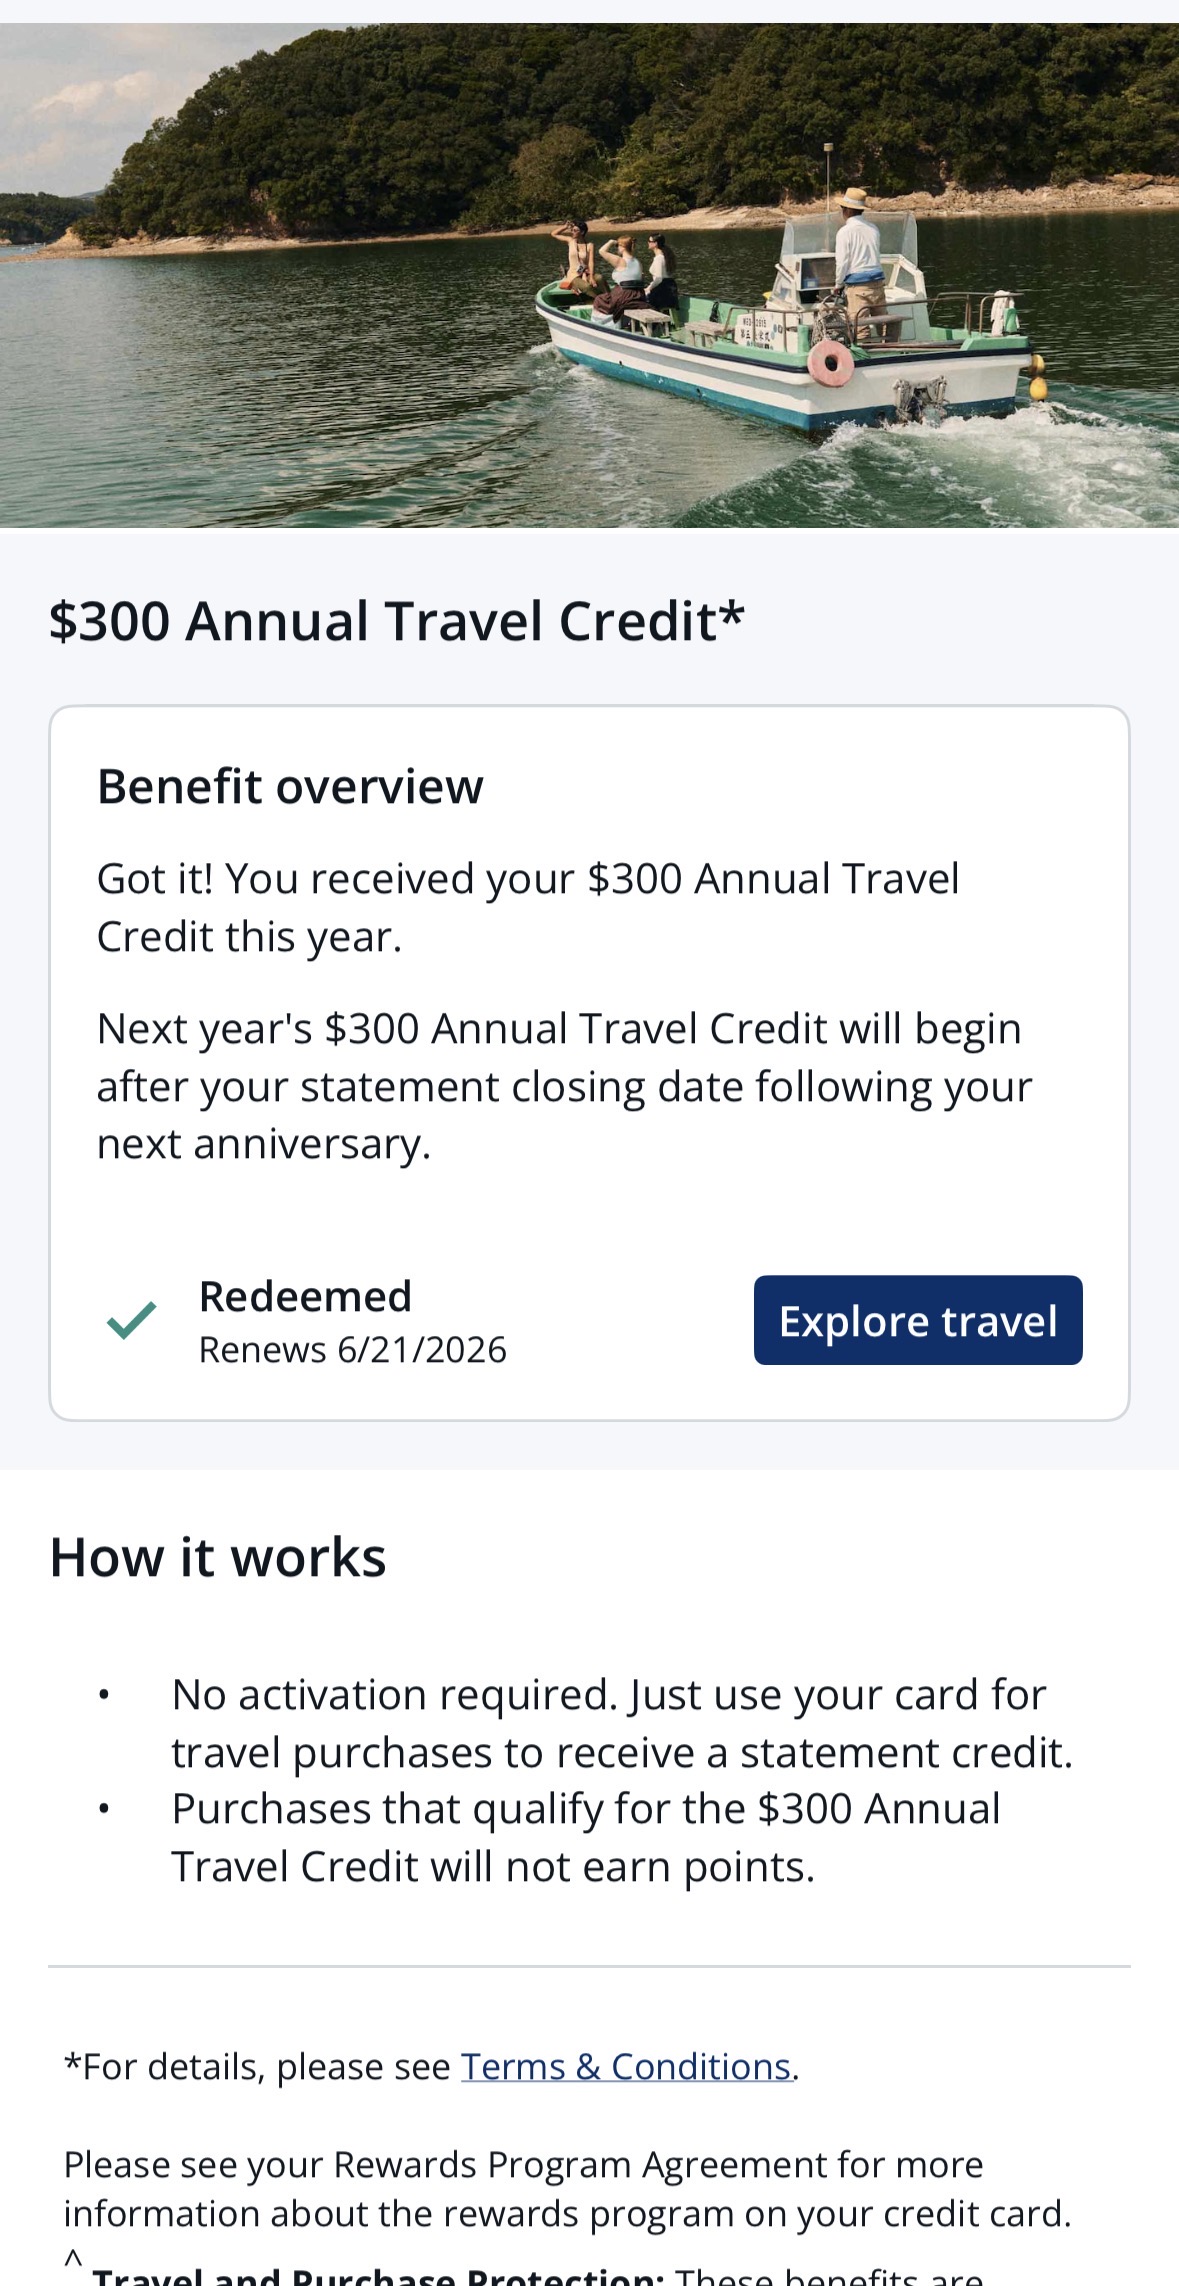Open the Terms & Conditions link
The image size is (1179, 2286).
pos(626,2067)
